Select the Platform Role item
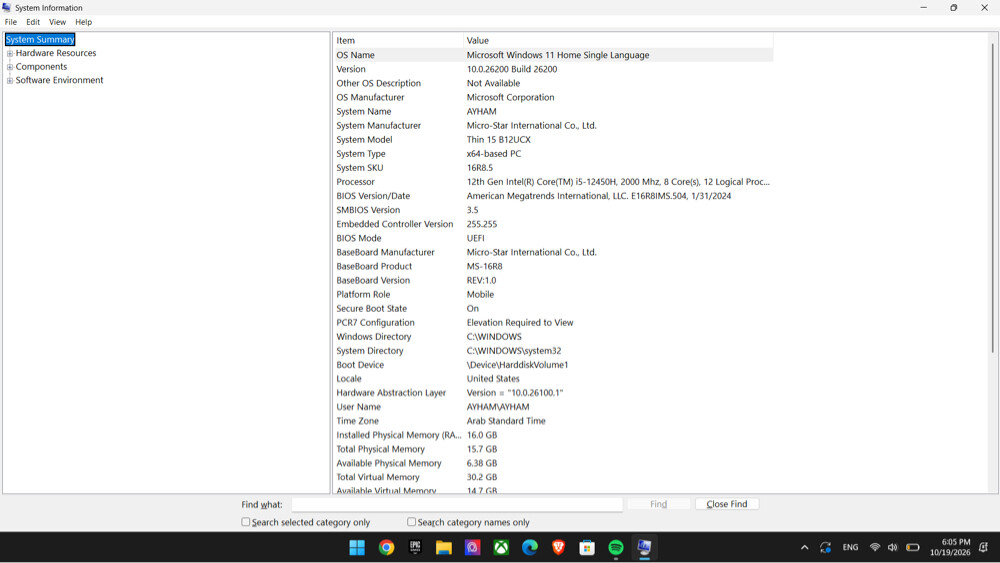The height and width of the screenshot is (563, 1000). coord(363,294)
